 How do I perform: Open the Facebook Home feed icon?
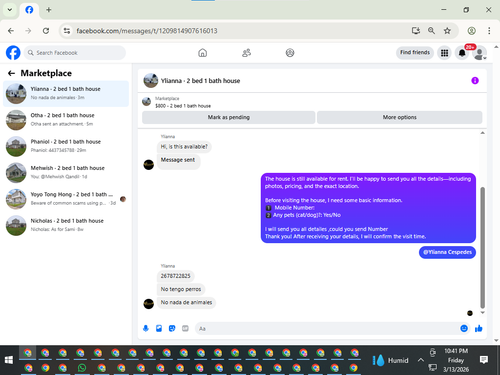tap(202, 53)
